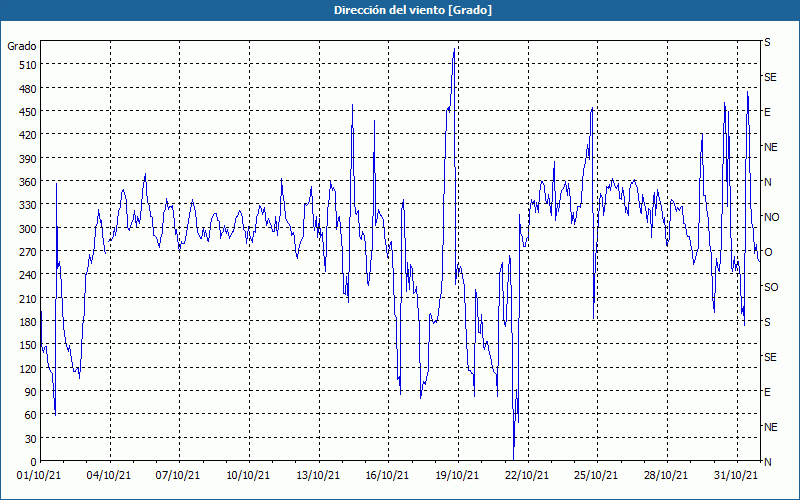800x500 pixels.
Task: Click the 150 y-axis value
Action: pos(27,345)
